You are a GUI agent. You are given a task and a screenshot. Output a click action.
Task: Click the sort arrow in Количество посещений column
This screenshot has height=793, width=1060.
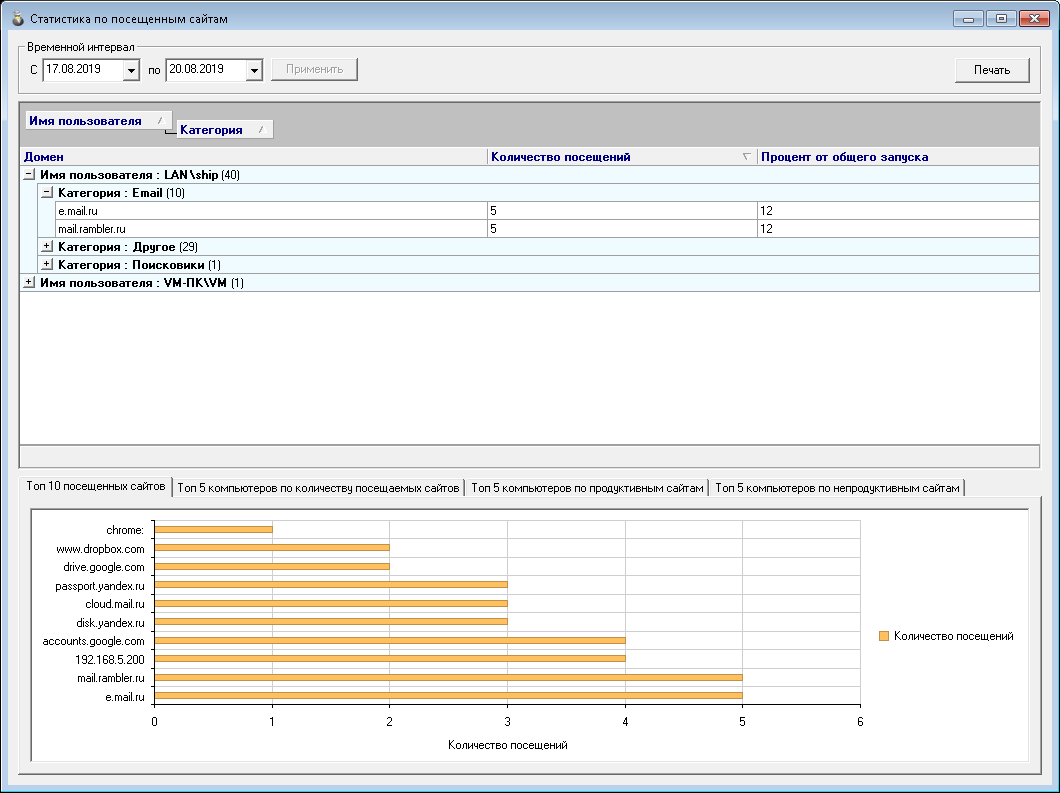tap(746, 157)
